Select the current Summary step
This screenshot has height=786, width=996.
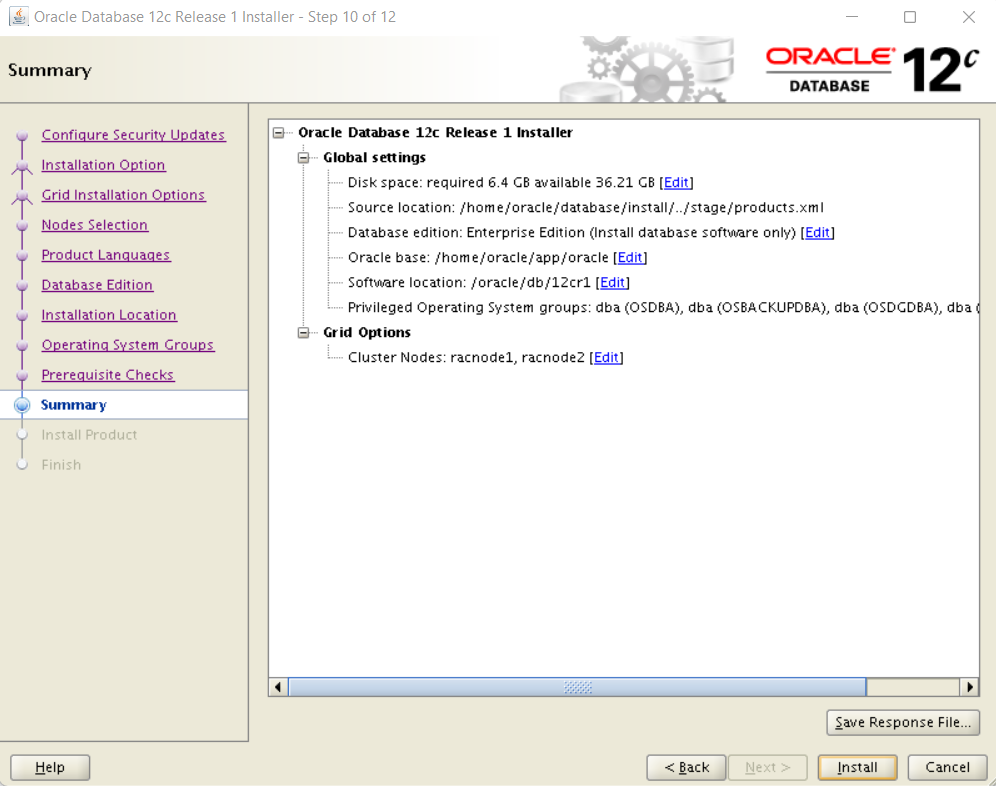(74, 405)
